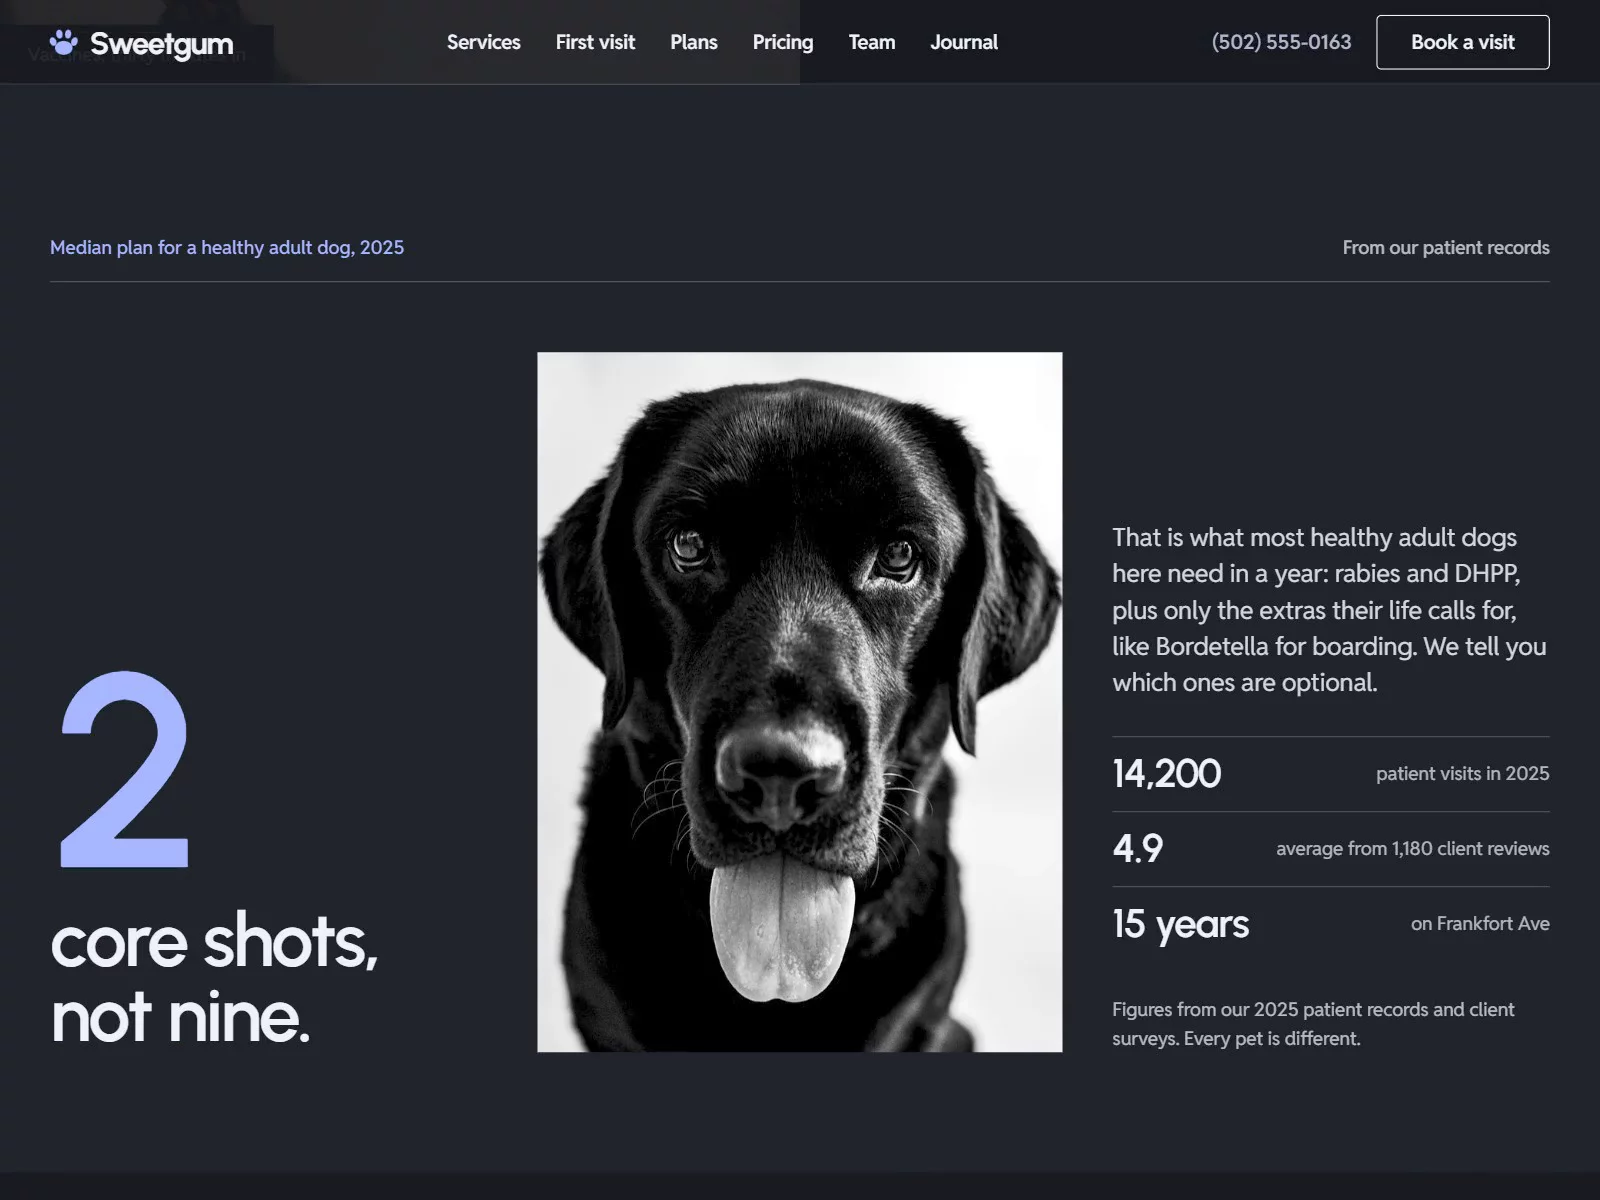
Task: Click the Sweetgum brand name text
Action: [162, 44]
